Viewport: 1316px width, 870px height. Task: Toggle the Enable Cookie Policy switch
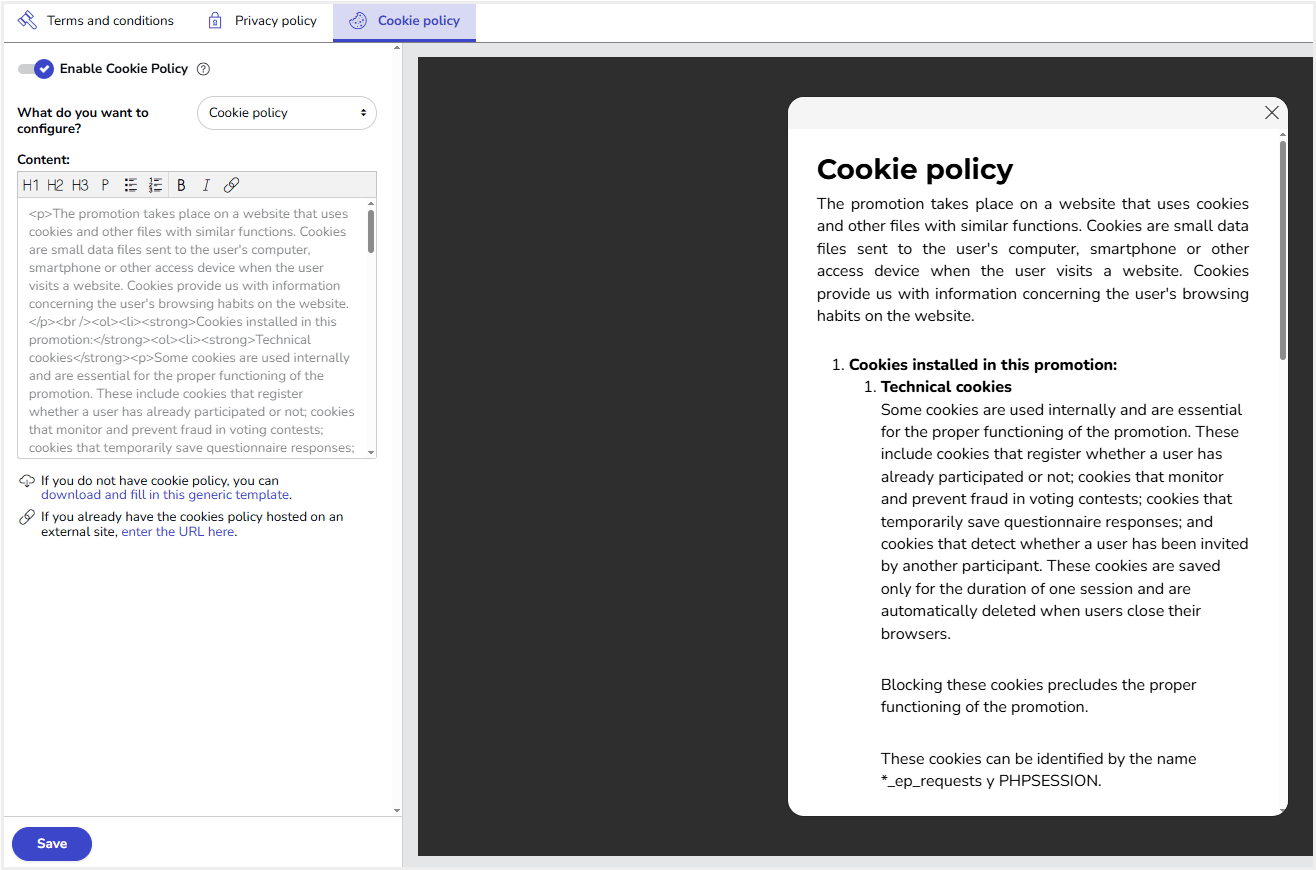click(35, 69)
